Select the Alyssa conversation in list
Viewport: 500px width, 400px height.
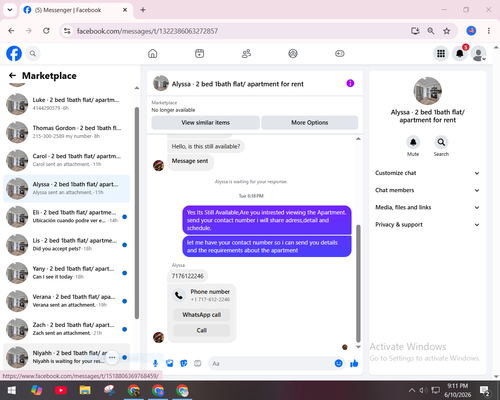67,189
